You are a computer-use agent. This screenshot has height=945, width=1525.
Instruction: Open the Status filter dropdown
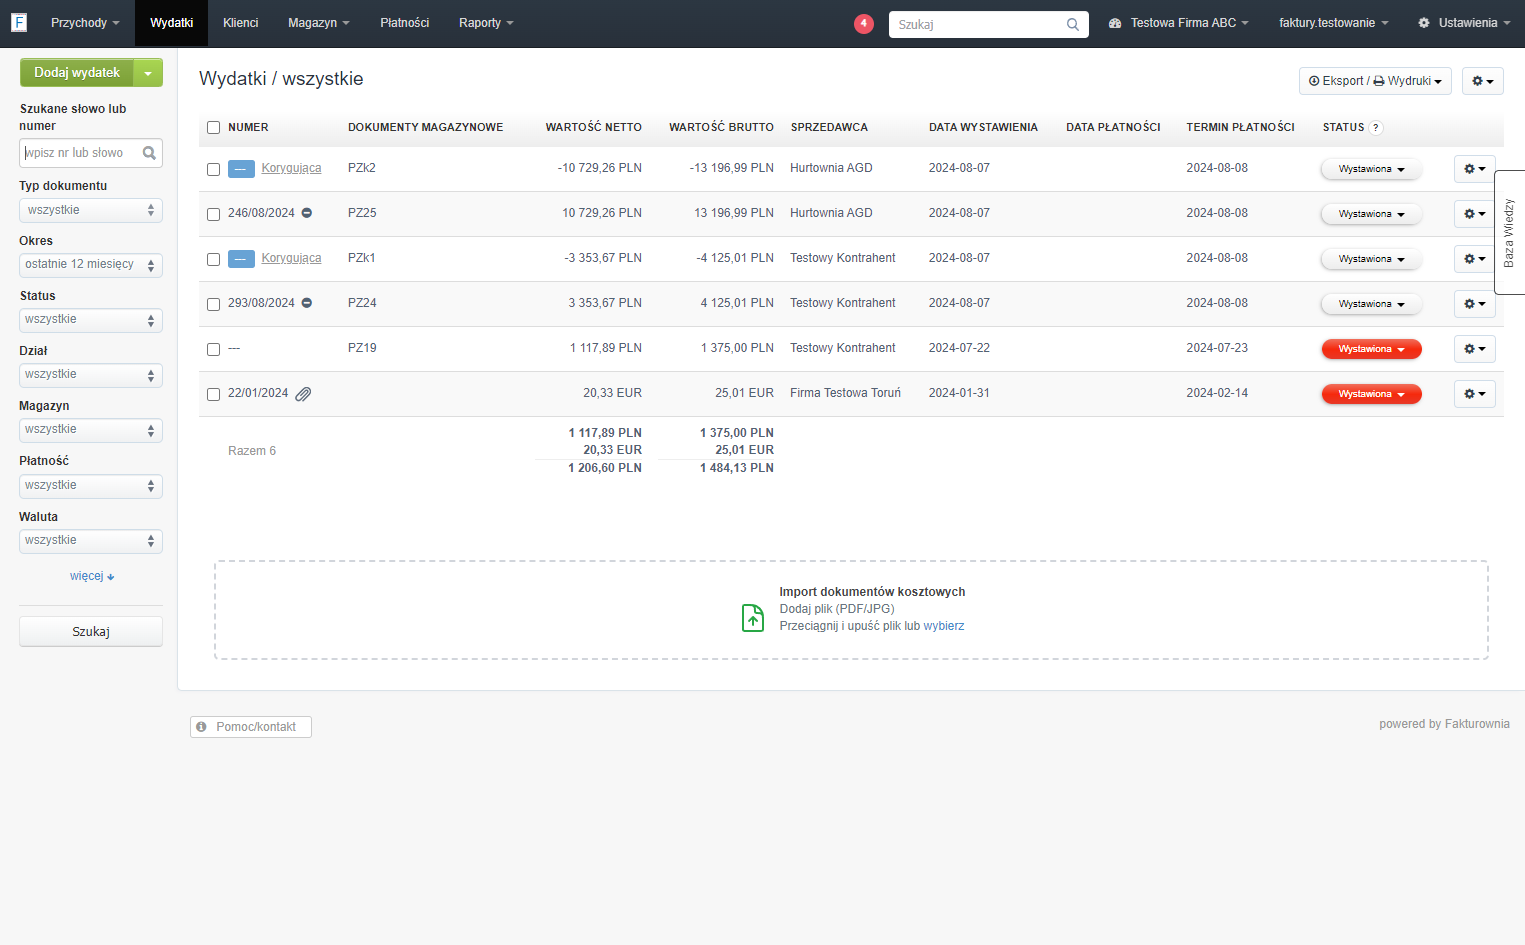[x=91, y=320]
